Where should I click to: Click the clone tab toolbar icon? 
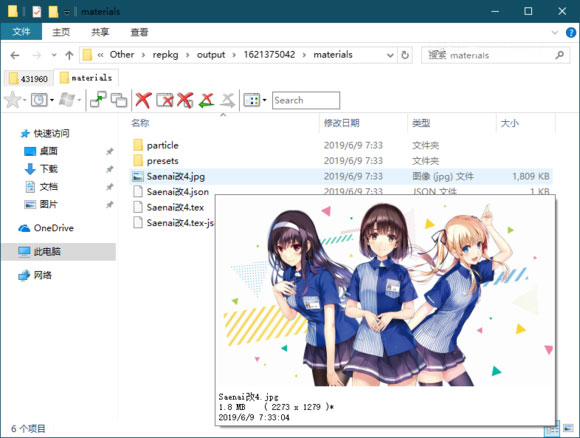[x=119, y=100]
